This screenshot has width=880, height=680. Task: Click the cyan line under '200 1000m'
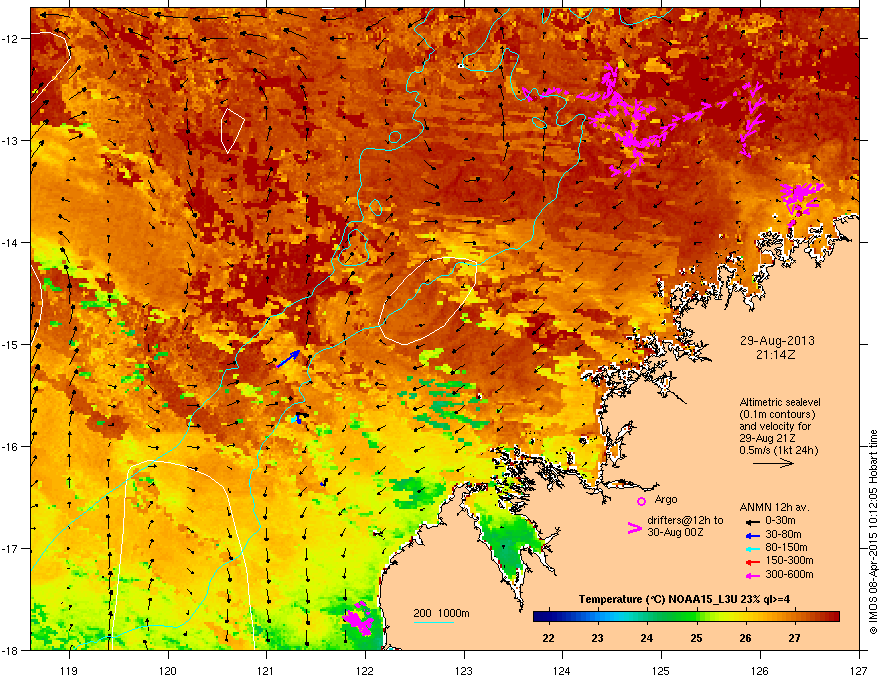point(433,622)
